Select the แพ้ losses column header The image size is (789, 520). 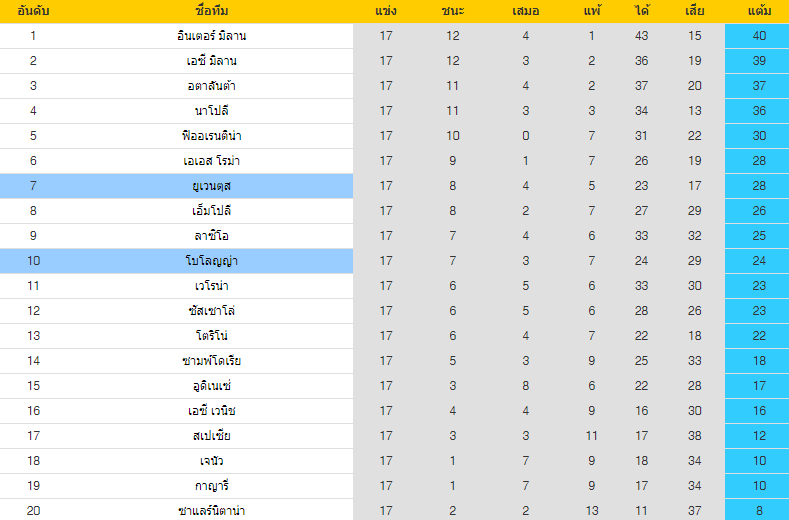point(591,11)
